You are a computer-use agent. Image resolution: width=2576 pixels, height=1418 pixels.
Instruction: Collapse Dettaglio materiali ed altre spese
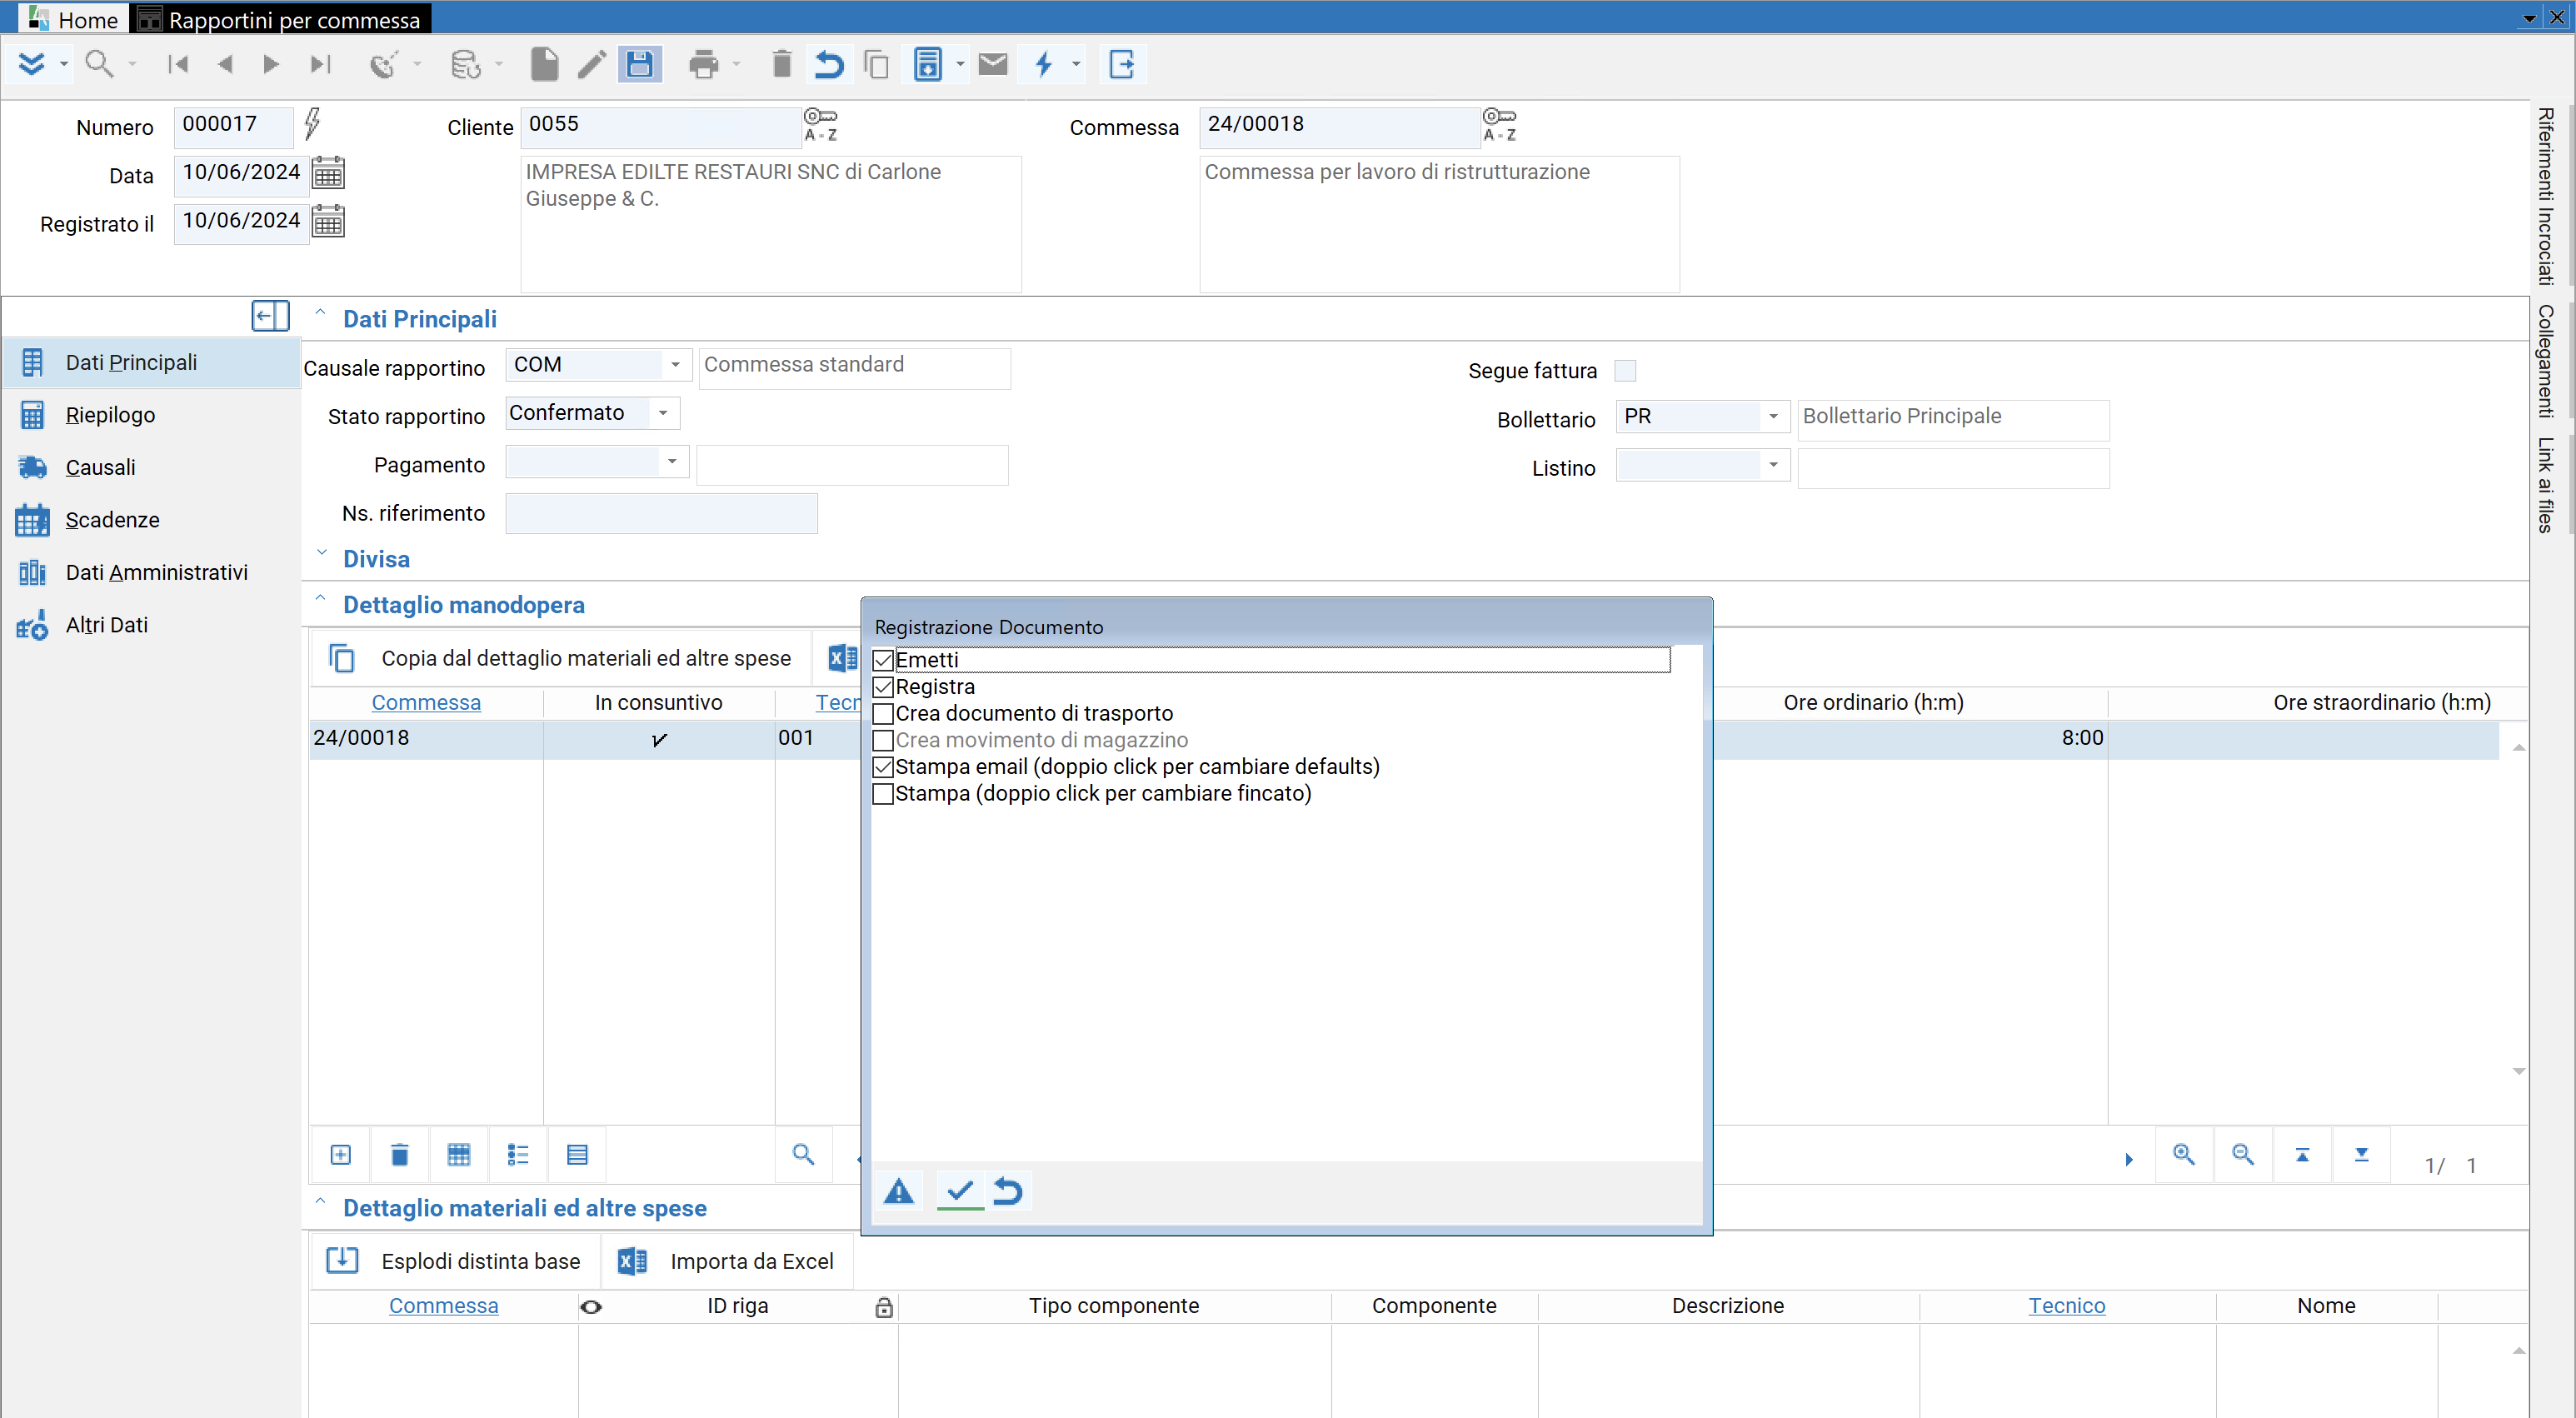(x=320, y=1202)
